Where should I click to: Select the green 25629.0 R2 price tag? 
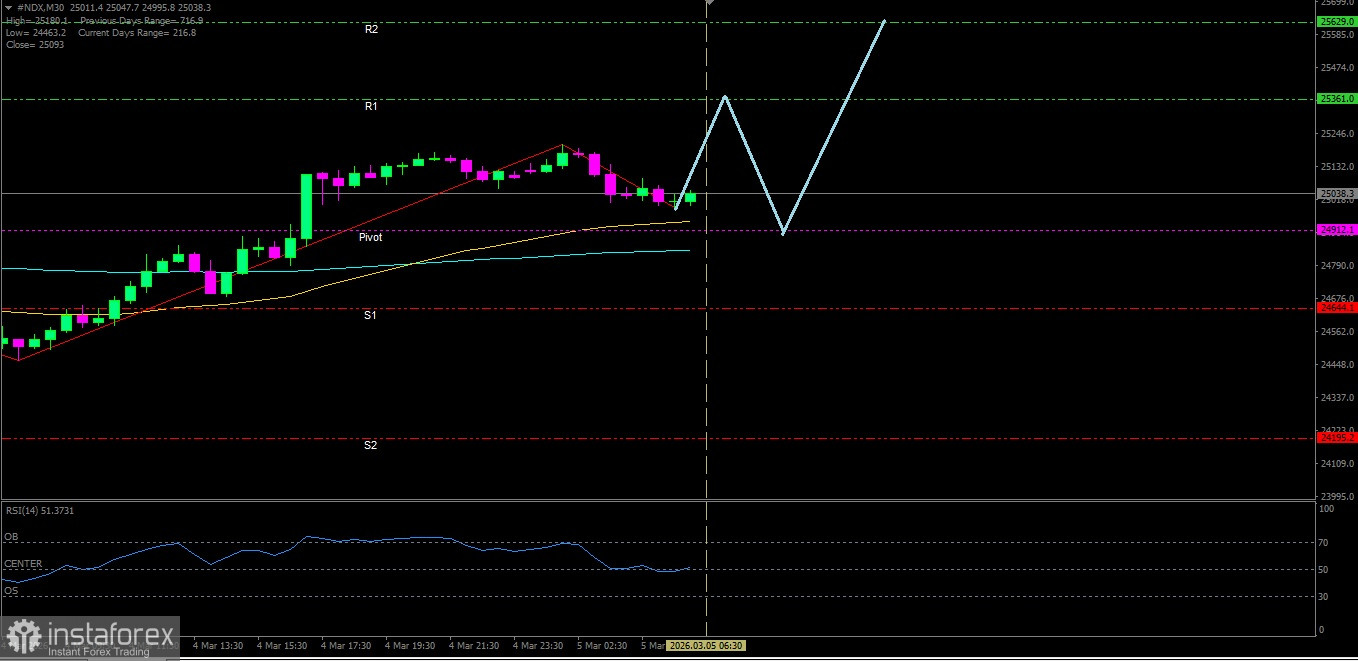point(1337,21)
